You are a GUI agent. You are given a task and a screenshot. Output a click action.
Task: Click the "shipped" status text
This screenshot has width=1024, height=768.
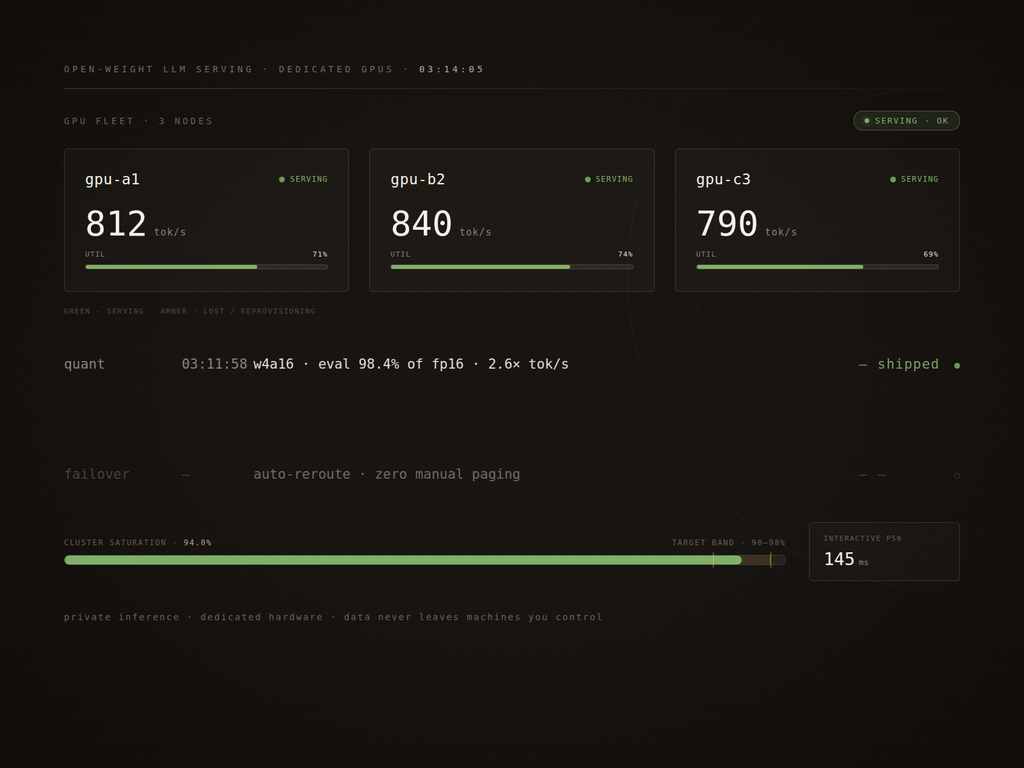pyautogui.click(x=908, y=364)
